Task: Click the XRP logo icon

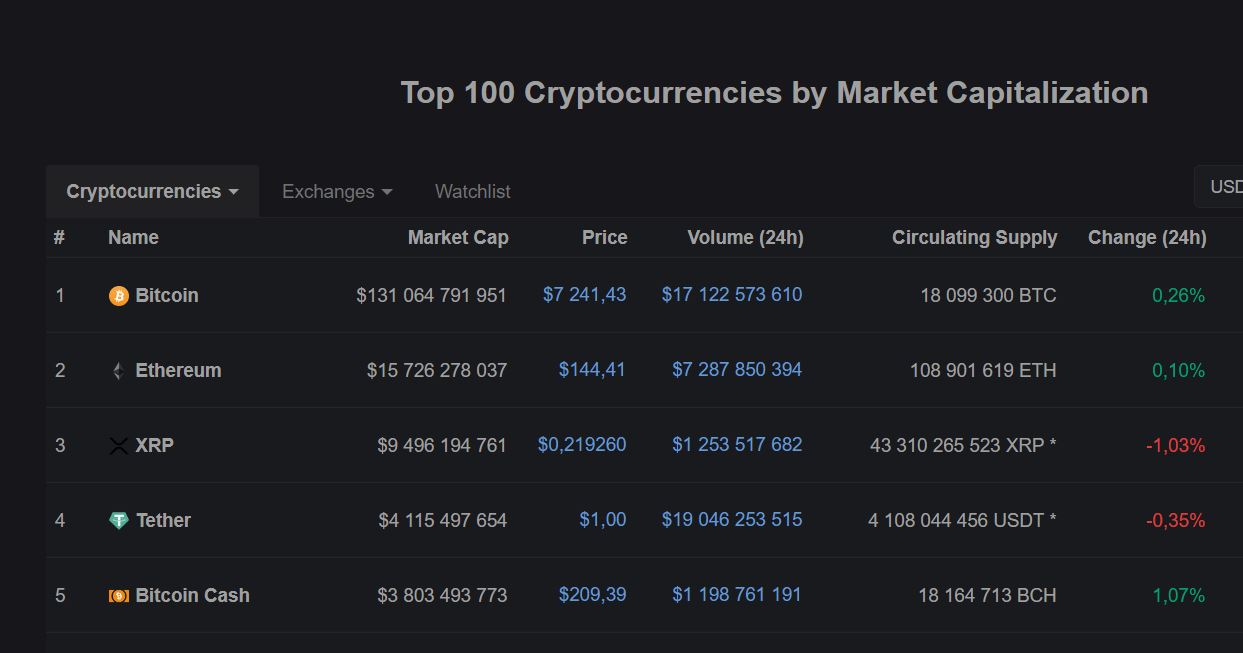Action: [119, 446]
